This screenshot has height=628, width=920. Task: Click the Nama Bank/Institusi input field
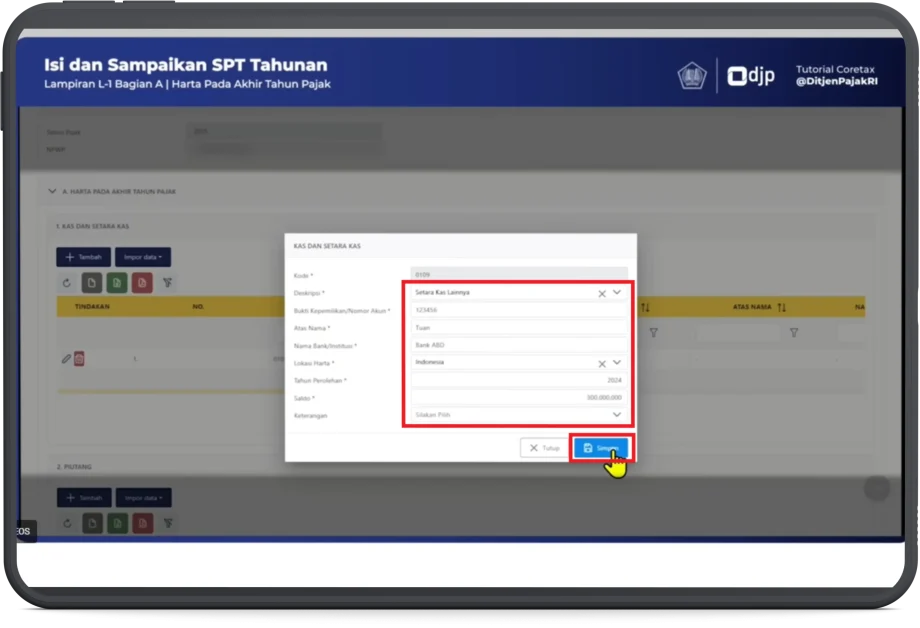[x=519, y=345]
